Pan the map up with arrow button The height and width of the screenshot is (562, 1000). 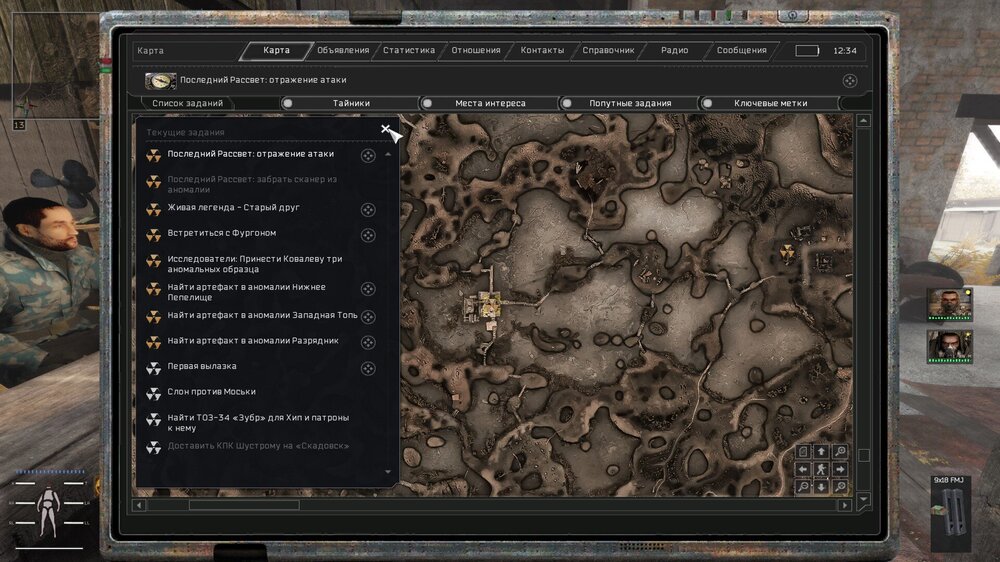point(821,452)
